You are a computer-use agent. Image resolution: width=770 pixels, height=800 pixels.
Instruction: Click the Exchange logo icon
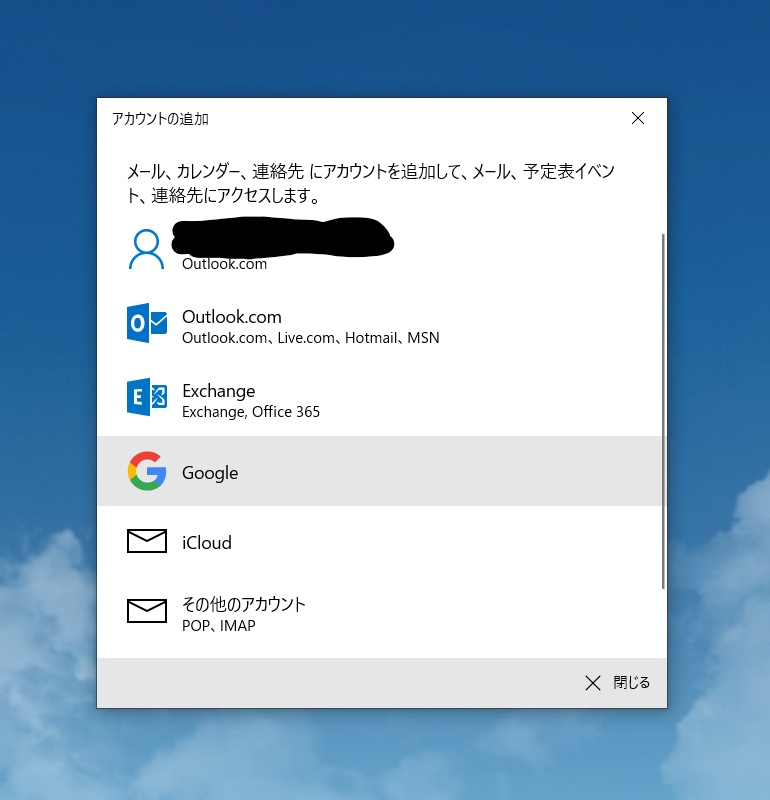(147, 397)
